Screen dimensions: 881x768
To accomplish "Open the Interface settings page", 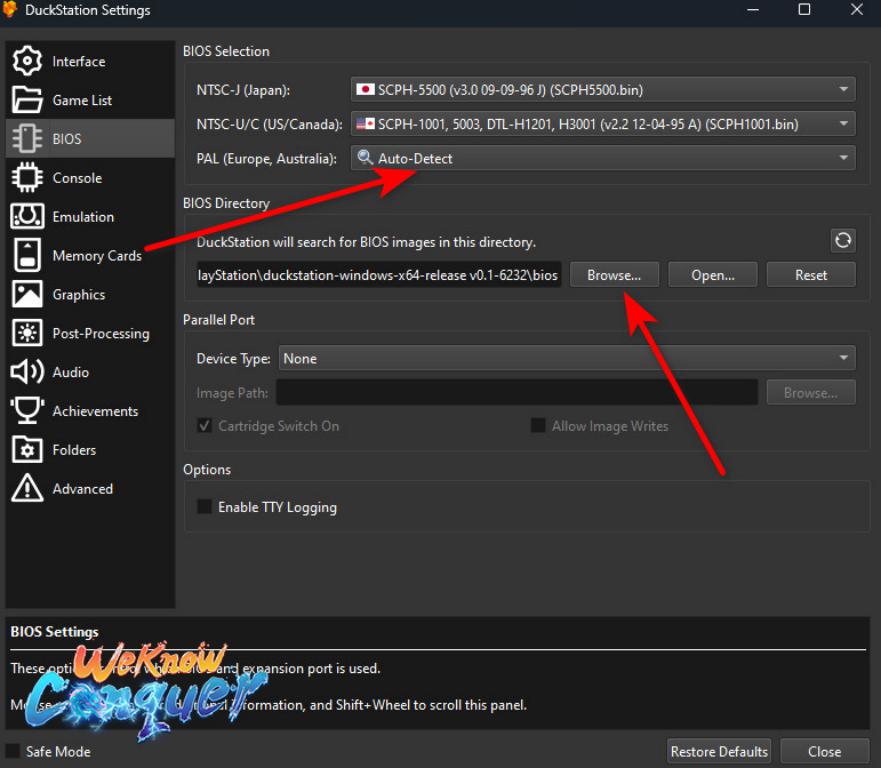I will pos(90,61).
